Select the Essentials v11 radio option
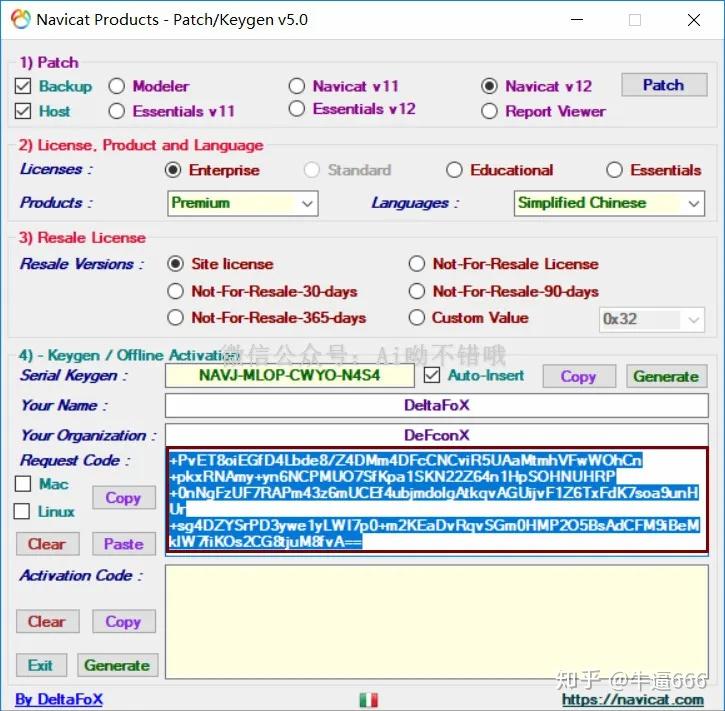This screenshot has height=711, width=725. point(117,111)
